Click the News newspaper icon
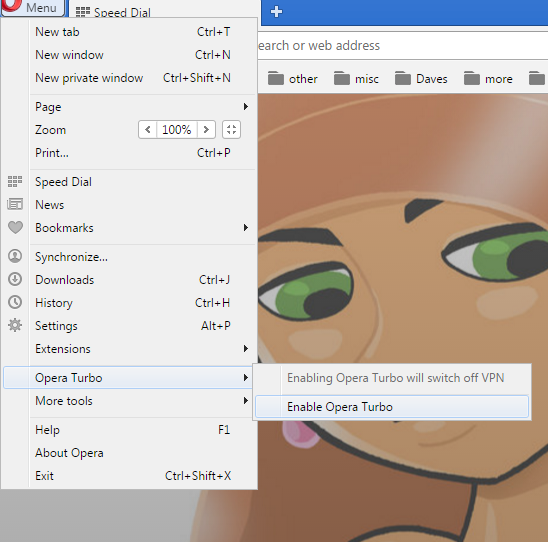The height and width of the screenshot is (542, 548). 15,204
